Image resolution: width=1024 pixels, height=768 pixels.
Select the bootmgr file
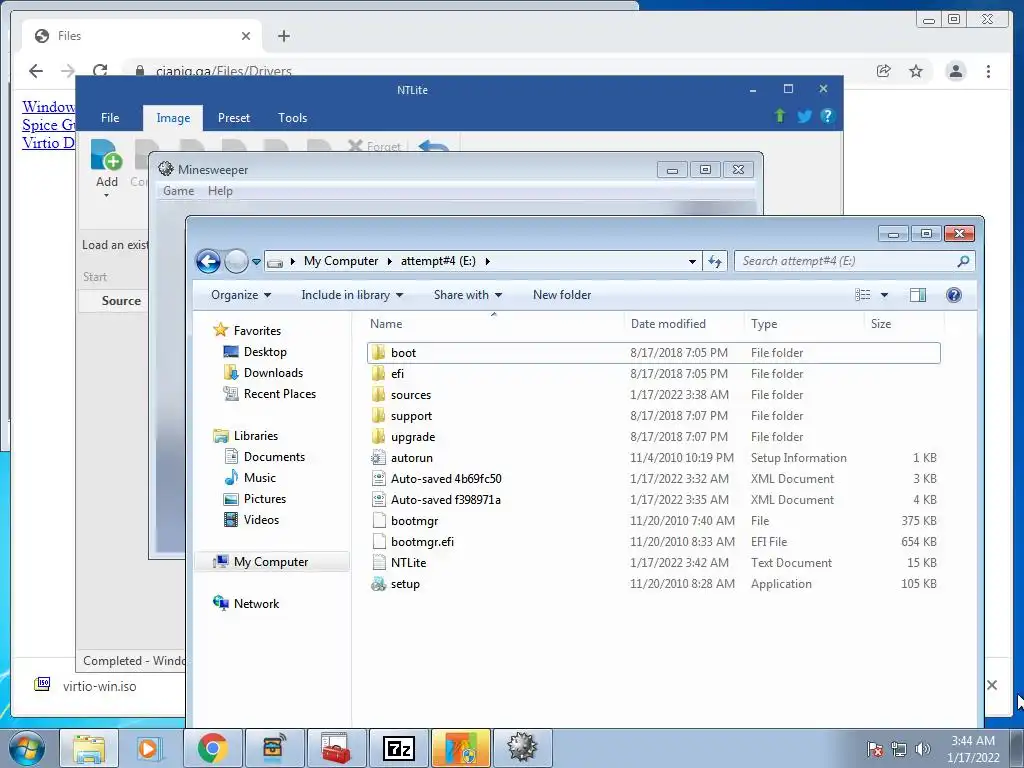pyautogui.click(x=653, y=520)
